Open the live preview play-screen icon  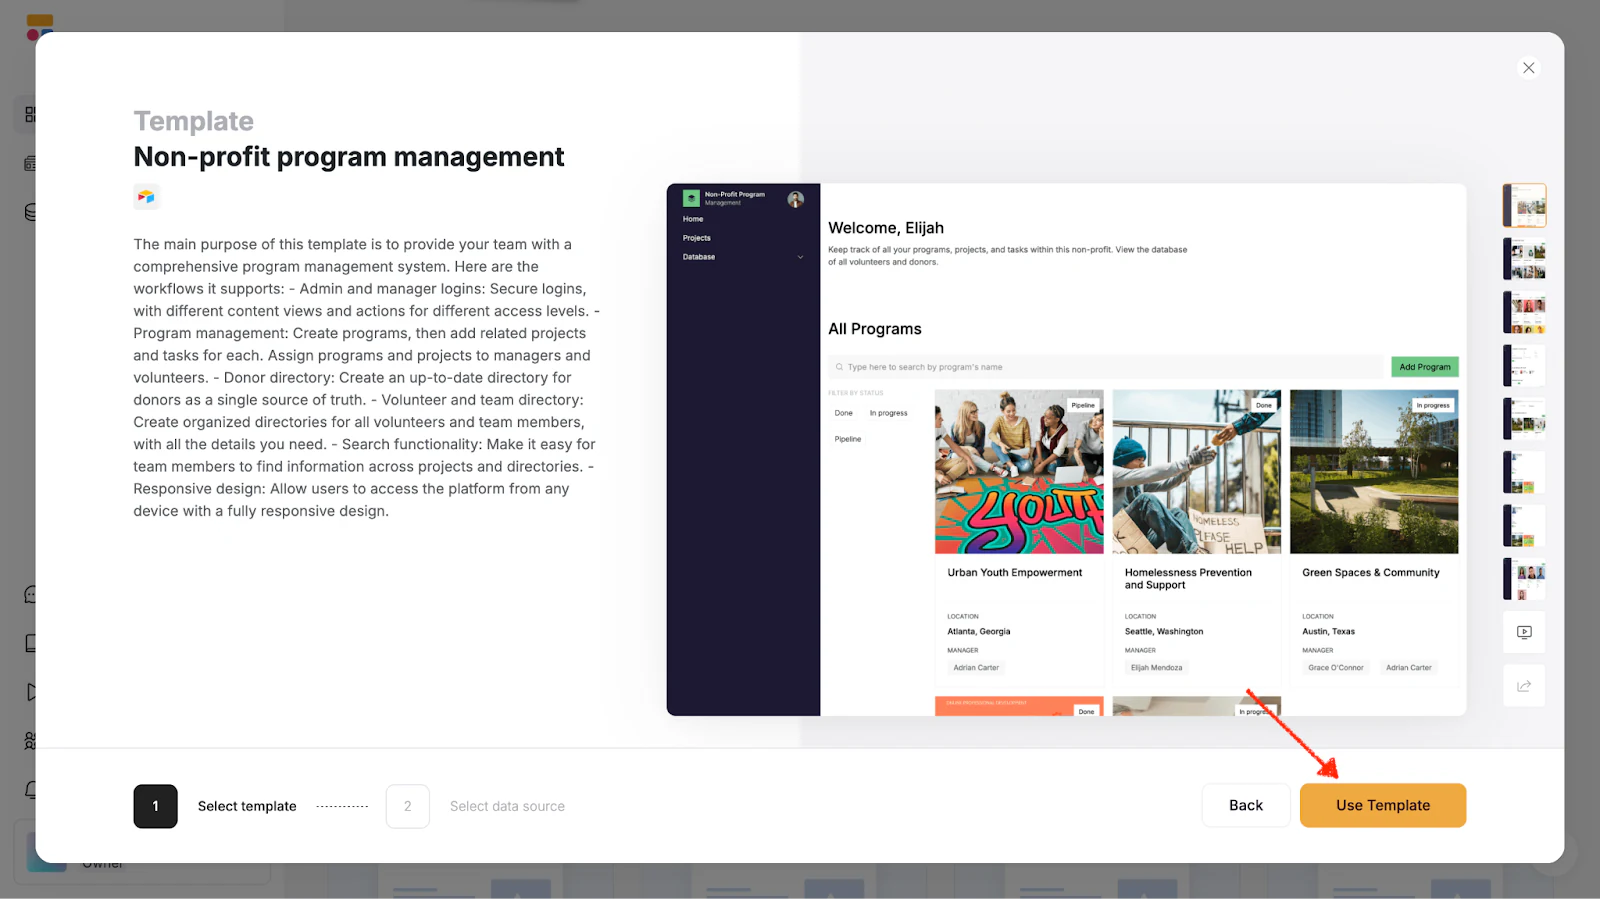[x=1524, y=632]
